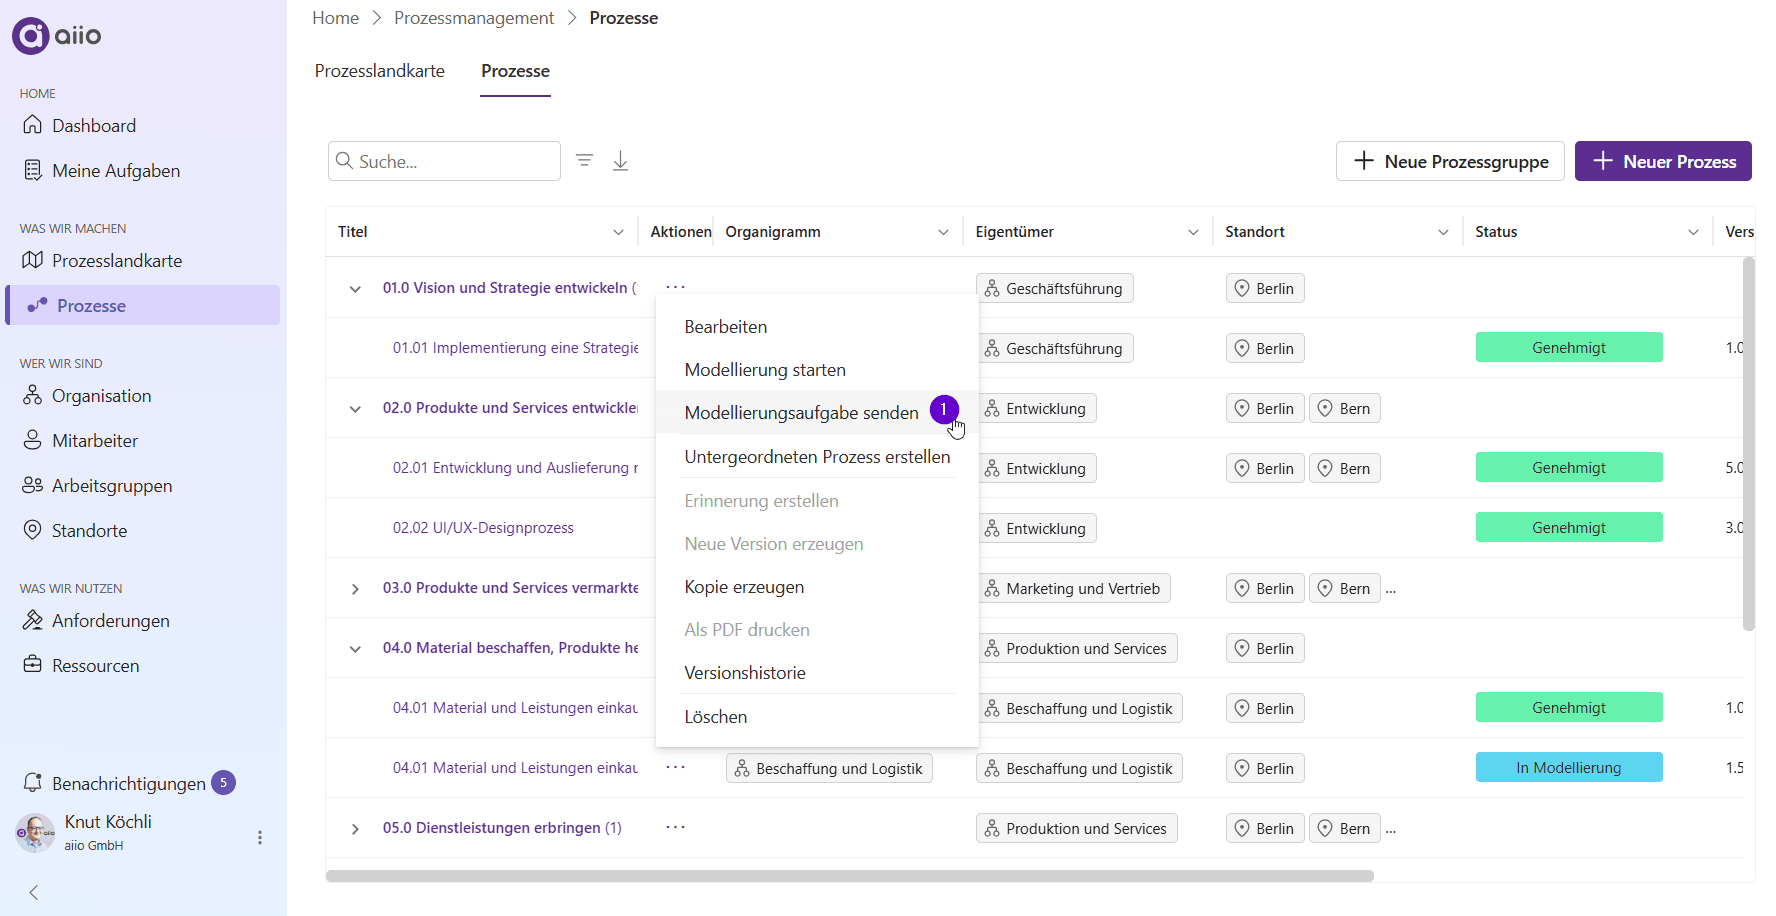Click the horizontal table scrollbar
The height and width of the screenshot is (916, 1776).
[x=850, y=876]
